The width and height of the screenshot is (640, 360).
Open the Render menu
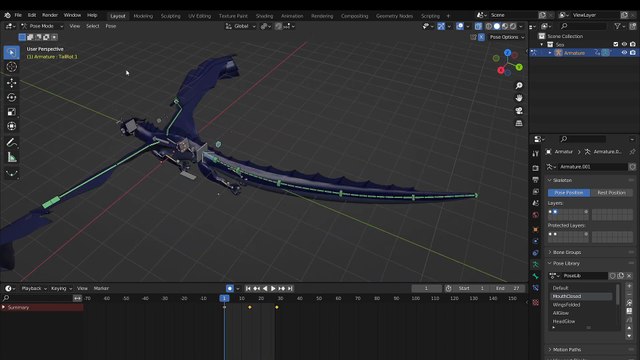tap(50, 15)
